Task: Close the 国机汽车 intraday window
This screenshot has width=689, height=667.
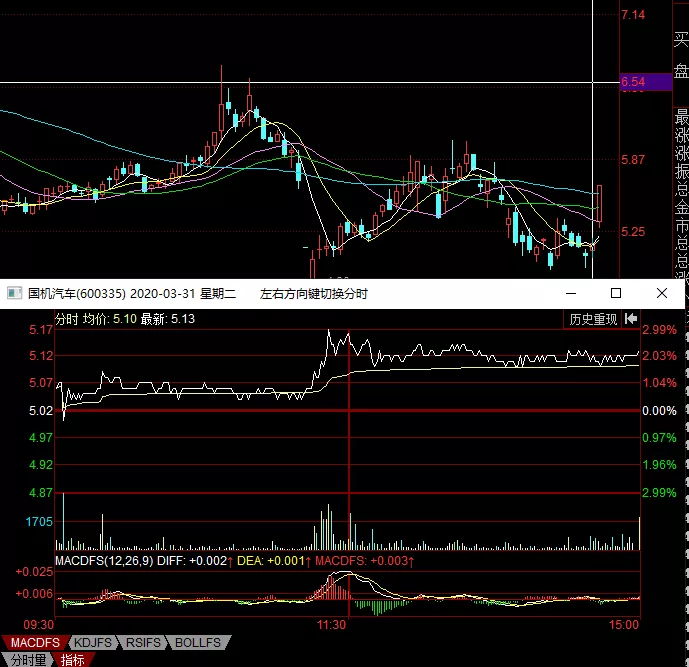Action: pyautogui.click(x=662, y=293)
